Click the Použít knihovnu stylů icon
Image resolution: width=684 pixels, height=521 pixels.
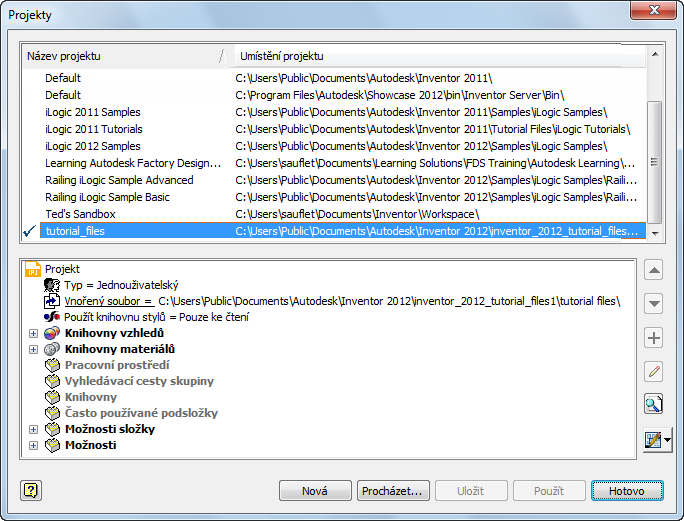click(51, 317)
